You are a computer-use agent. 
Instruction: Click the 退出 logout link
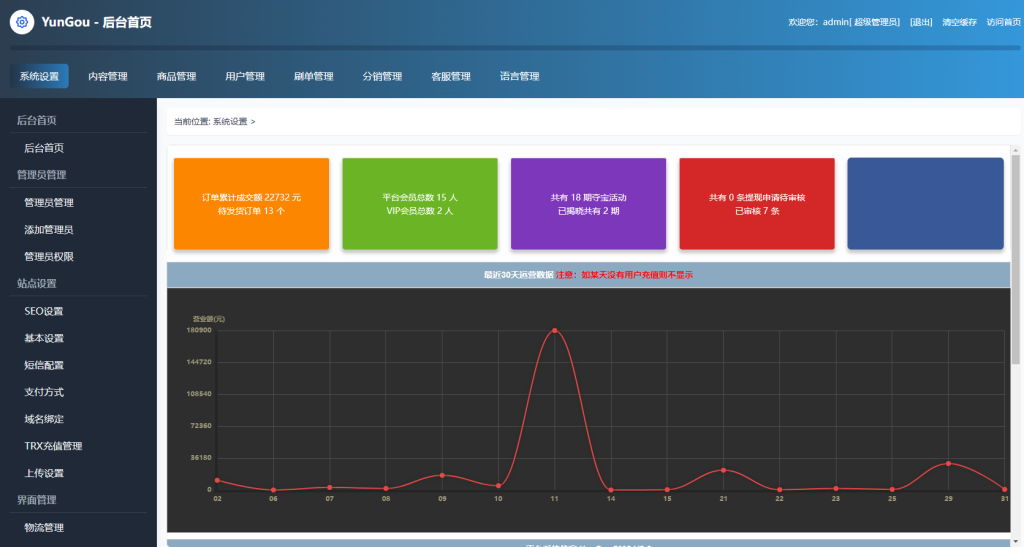click(x=920, y=22)
